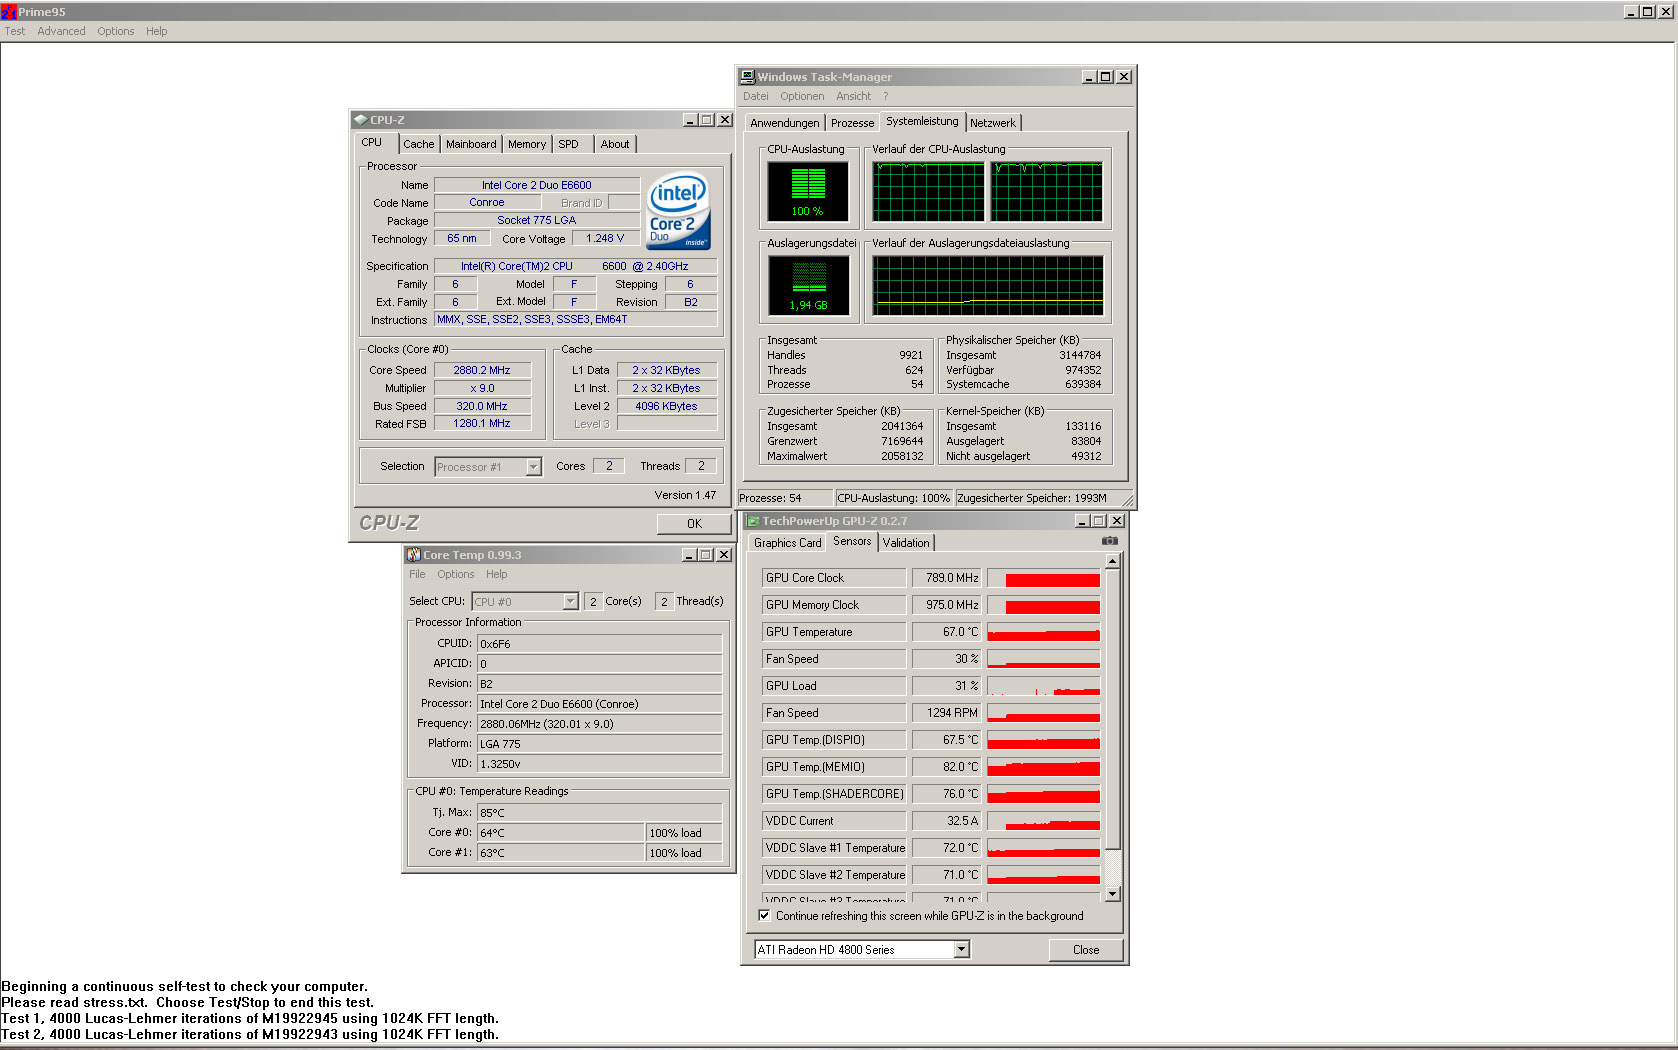1678x1050 pixels.
Task: Click the Prime95 'Test 2, 4000 Lucas-Lehmer' output line
Action: click(250, 1035)
